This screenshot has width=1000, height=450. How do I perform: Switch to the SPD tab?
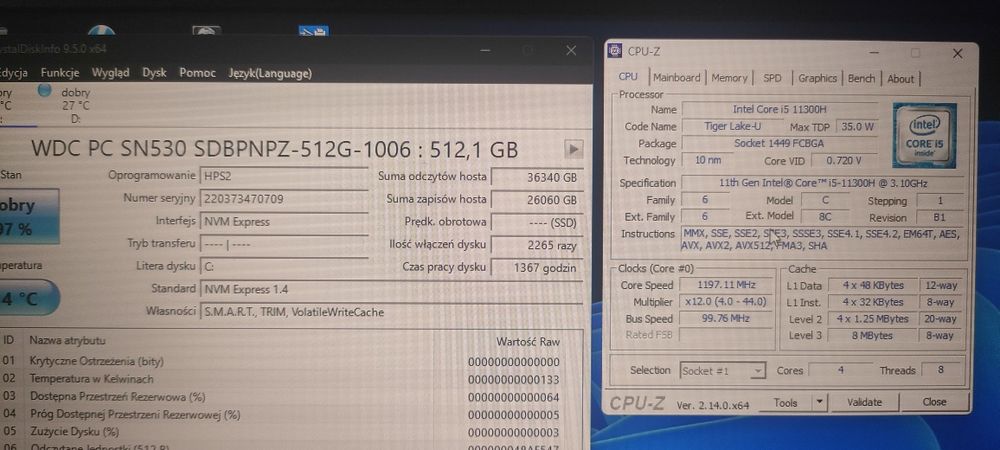click(x=772, y=78)
